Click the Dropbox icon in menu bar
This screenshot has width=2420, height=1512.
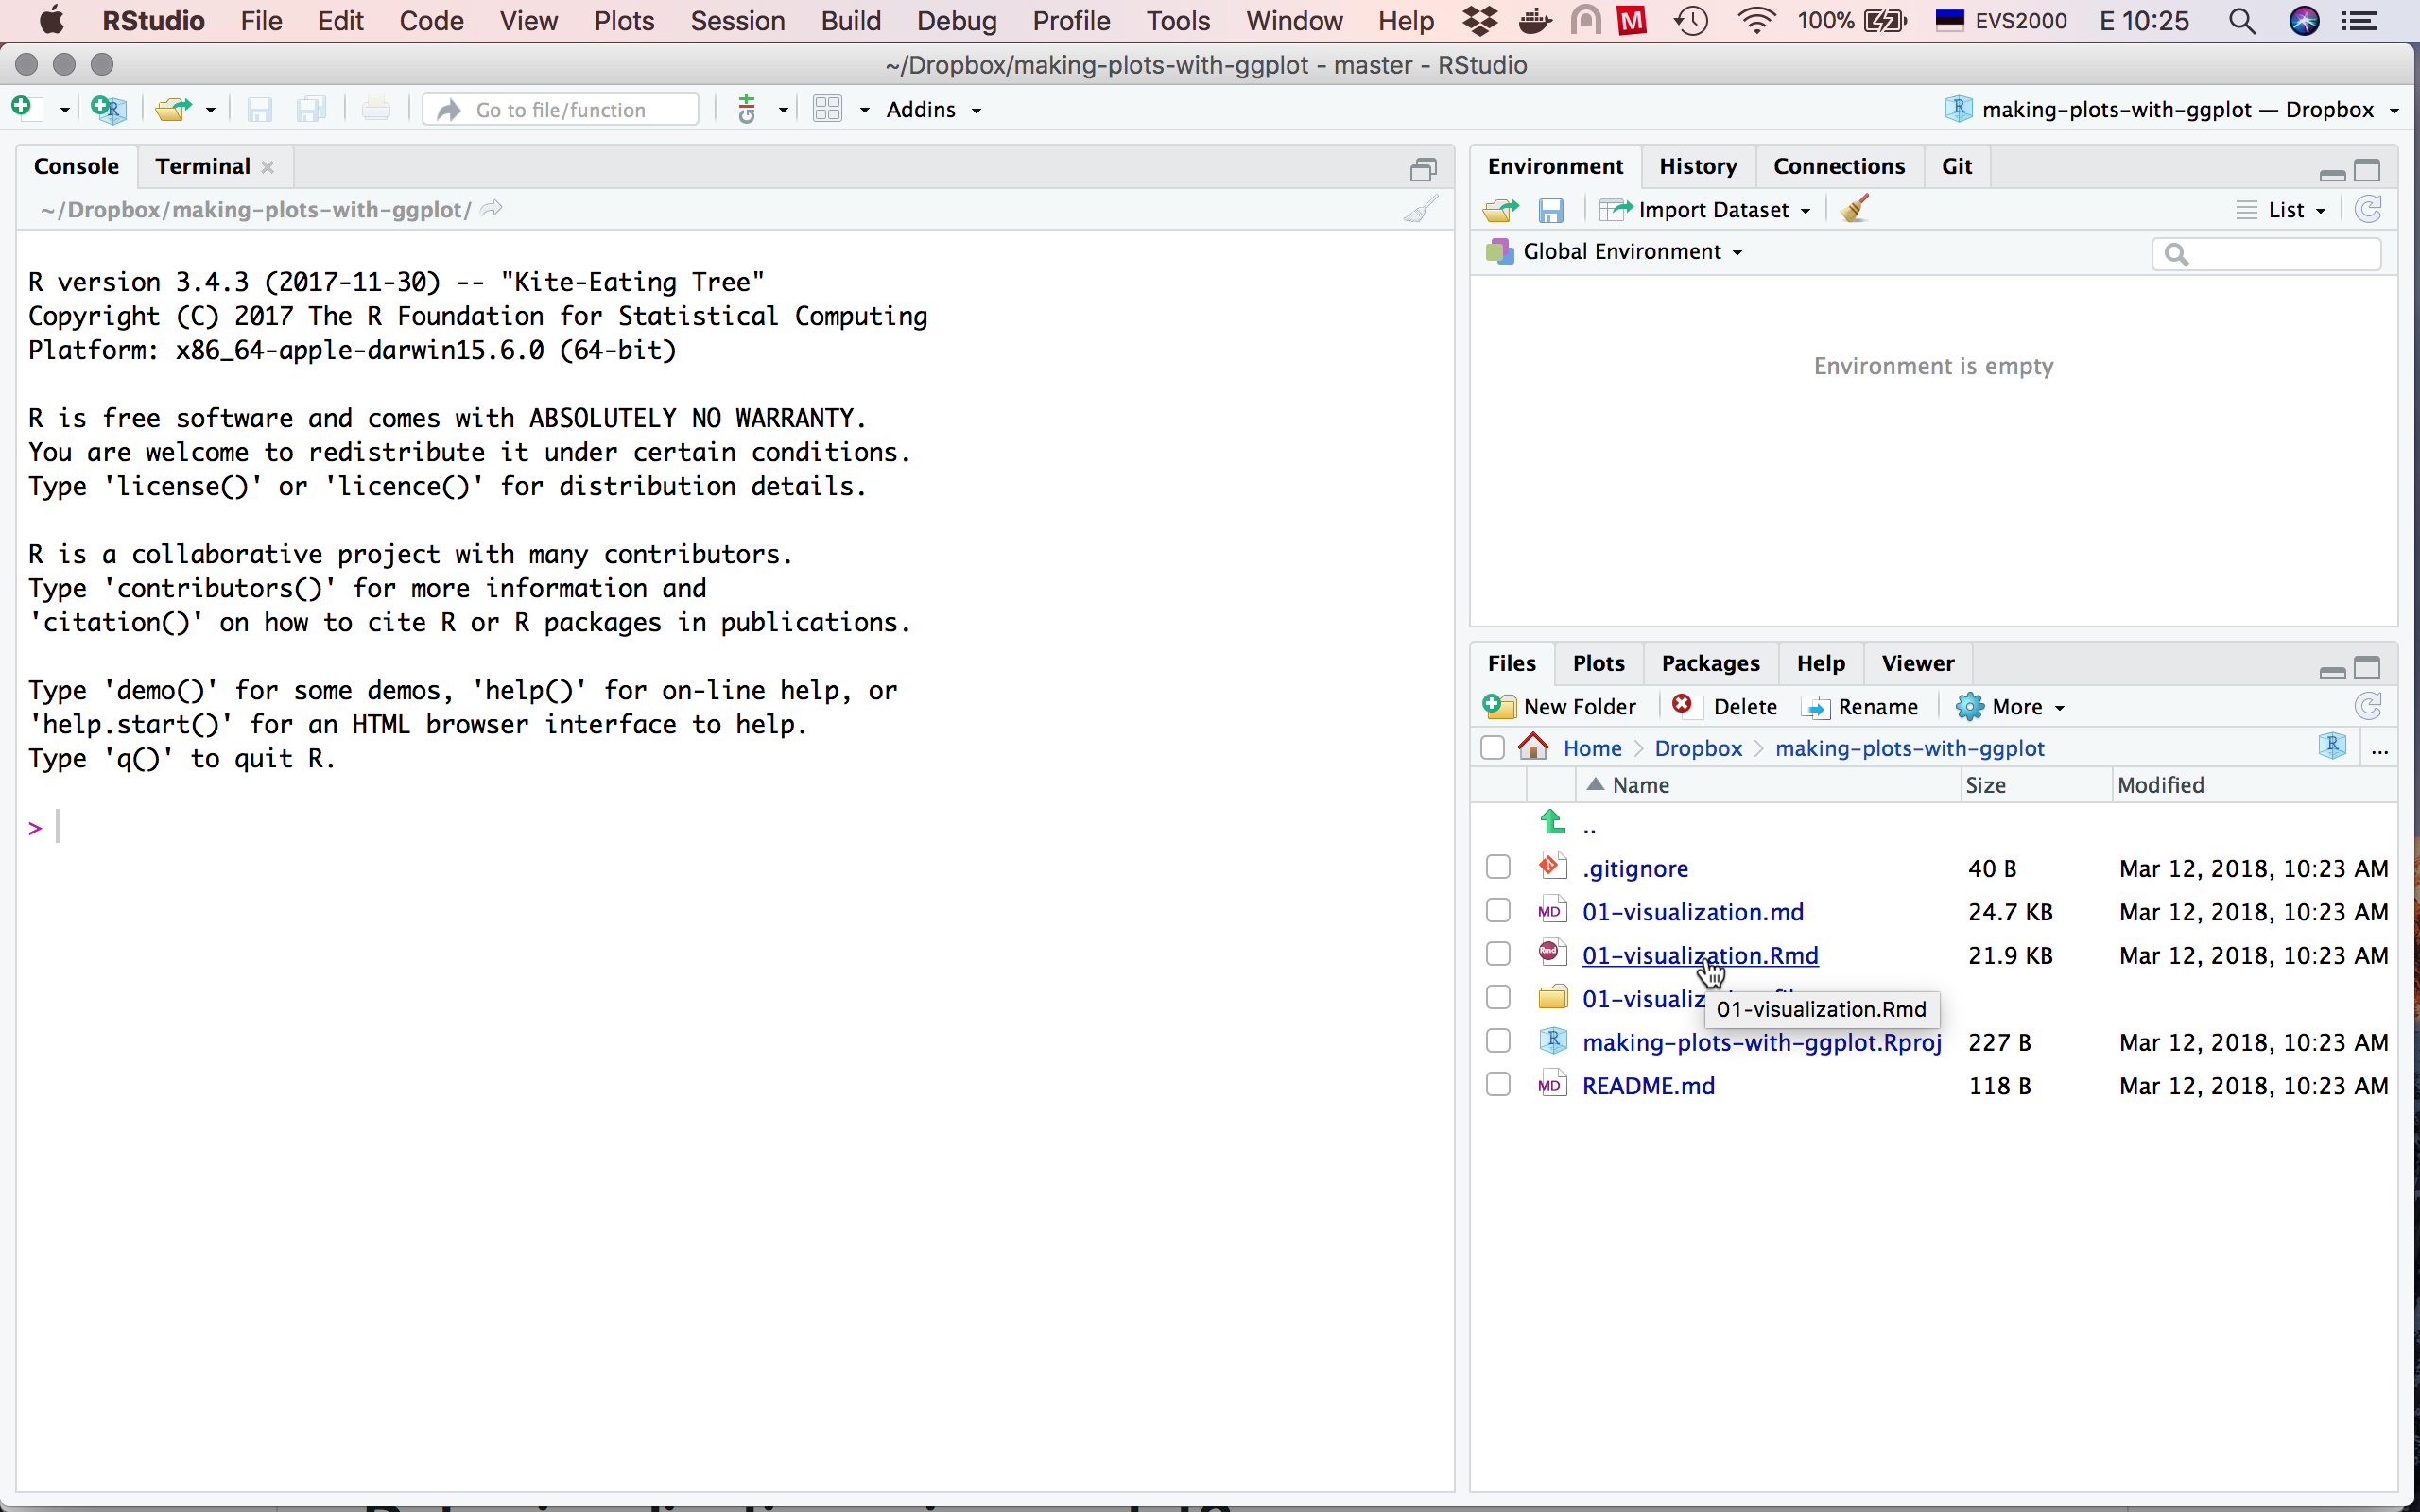tap(1480, 21)
